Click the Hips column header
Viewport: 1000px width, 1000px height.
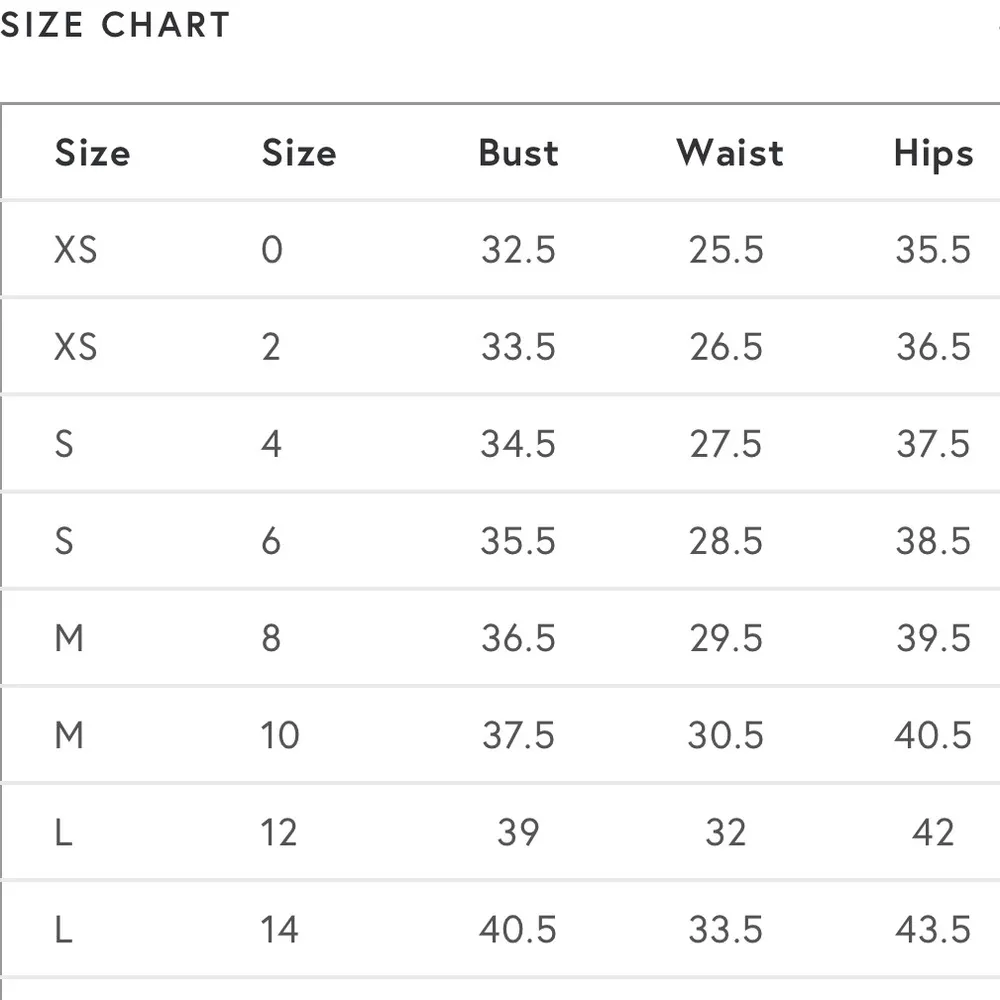pyautogui.click(x=933, y=154)
